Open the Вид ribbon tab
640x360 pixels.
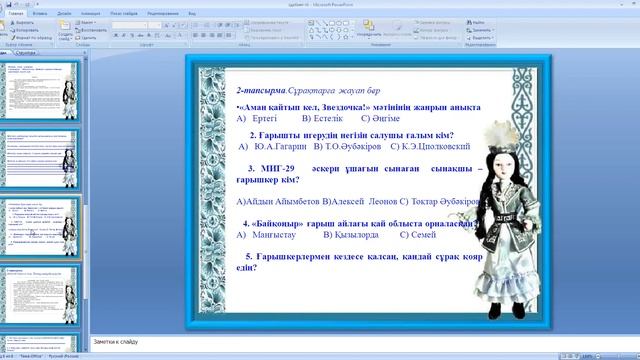192,13
